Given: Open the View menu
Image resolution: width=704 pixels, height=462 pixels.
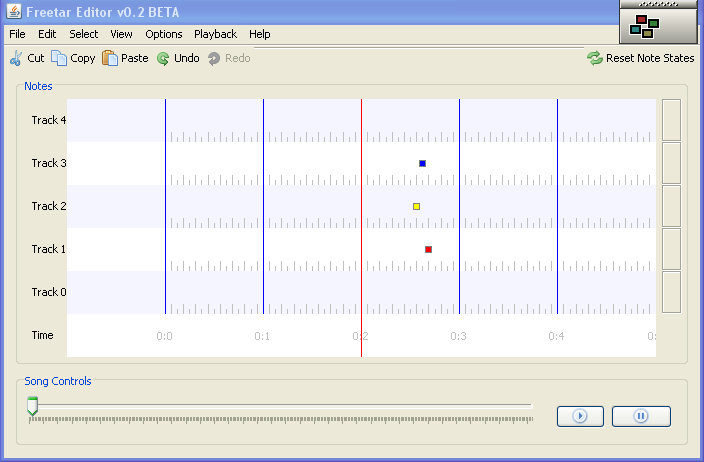Looking at the screenshot, I should tap(121, 34).
